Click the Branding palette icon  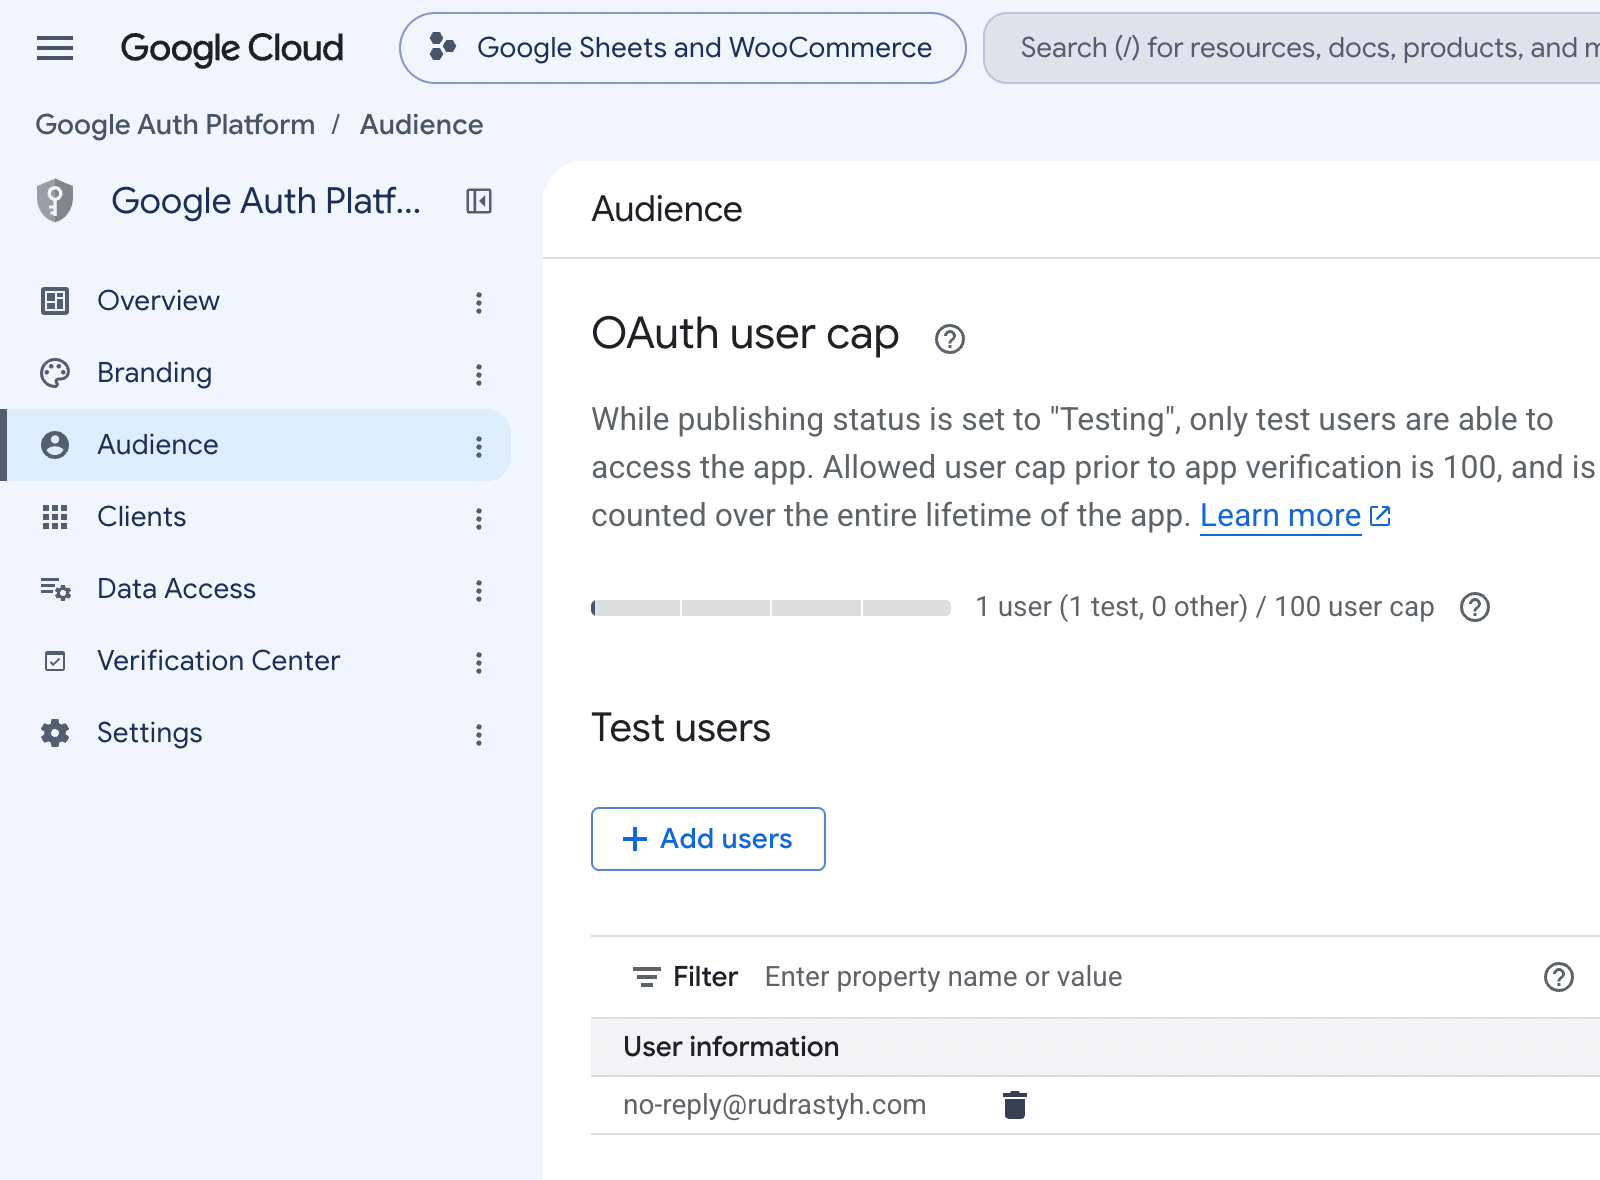[55, 373]
